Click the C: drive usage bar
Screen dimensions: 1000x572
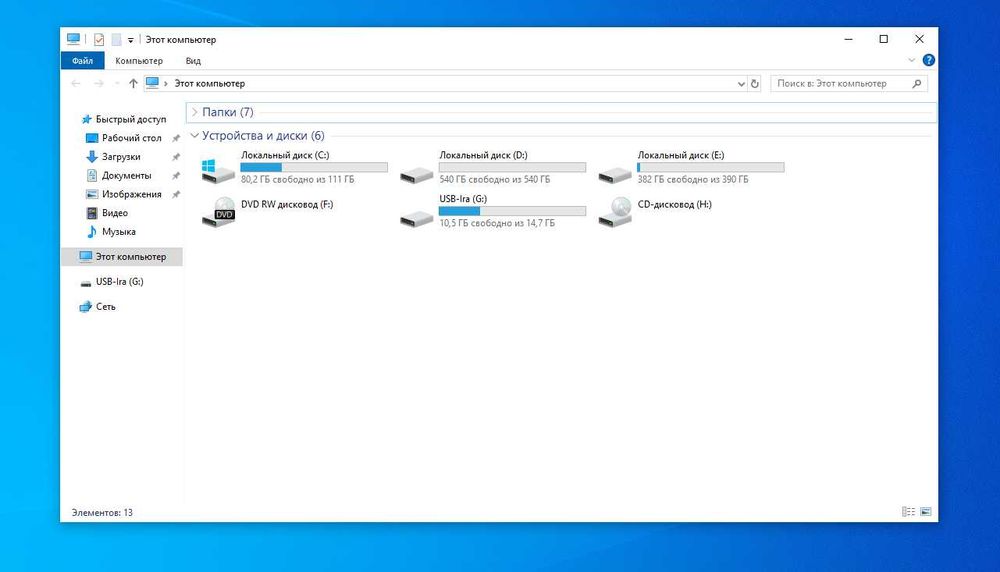pos(314,168)
